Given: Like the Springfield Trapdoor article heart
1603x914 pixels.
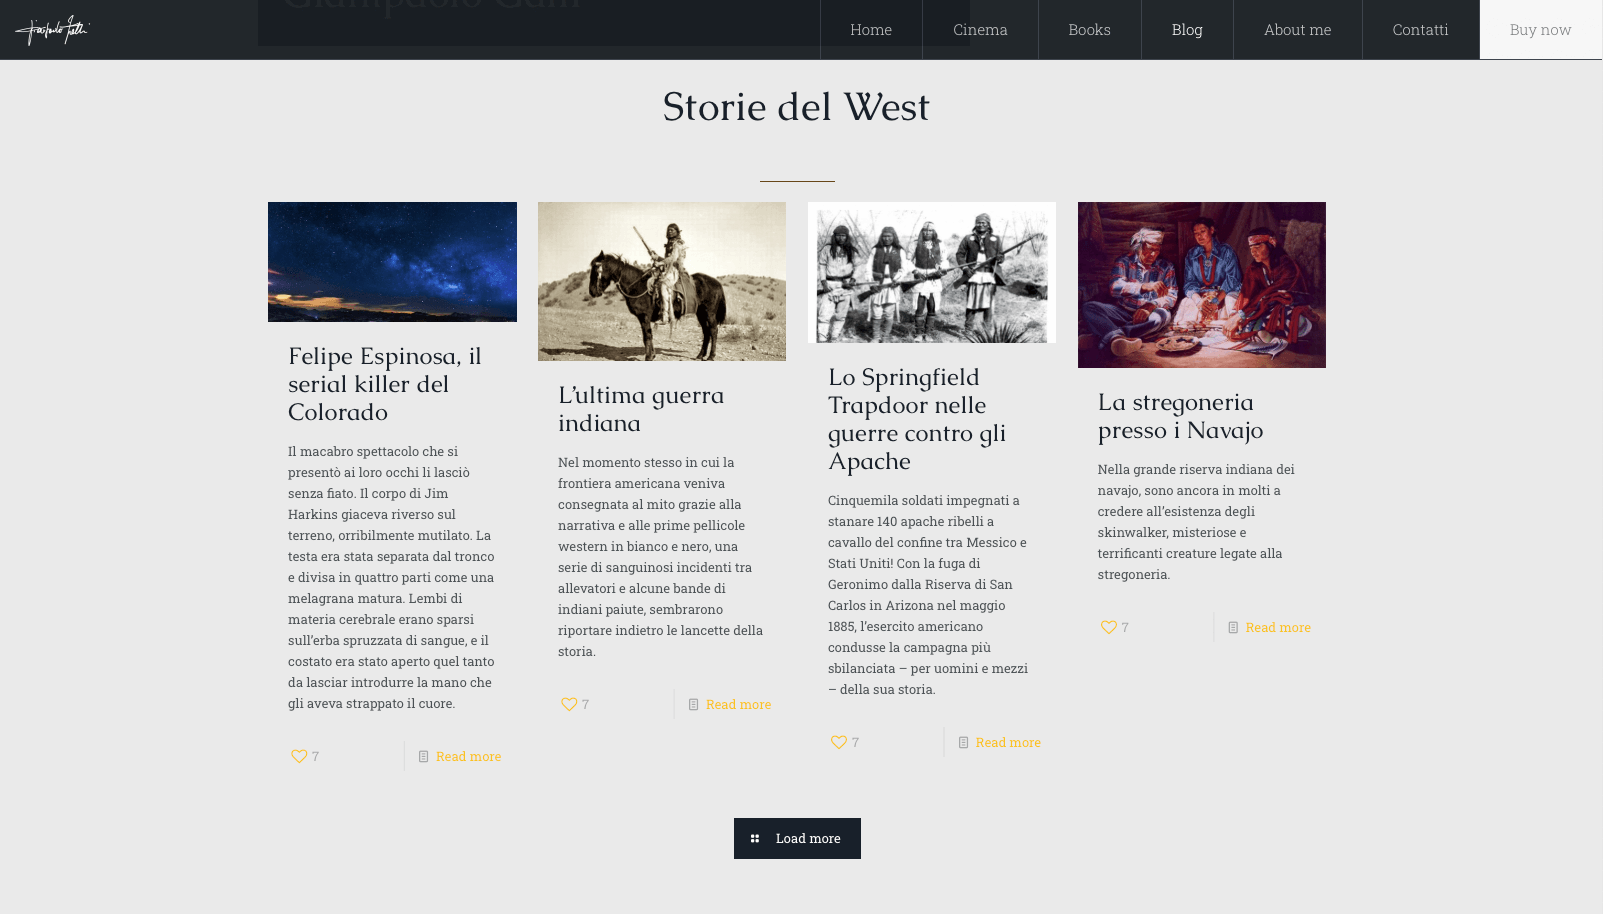Looking at the screenshot, I should tap(839, 743).
